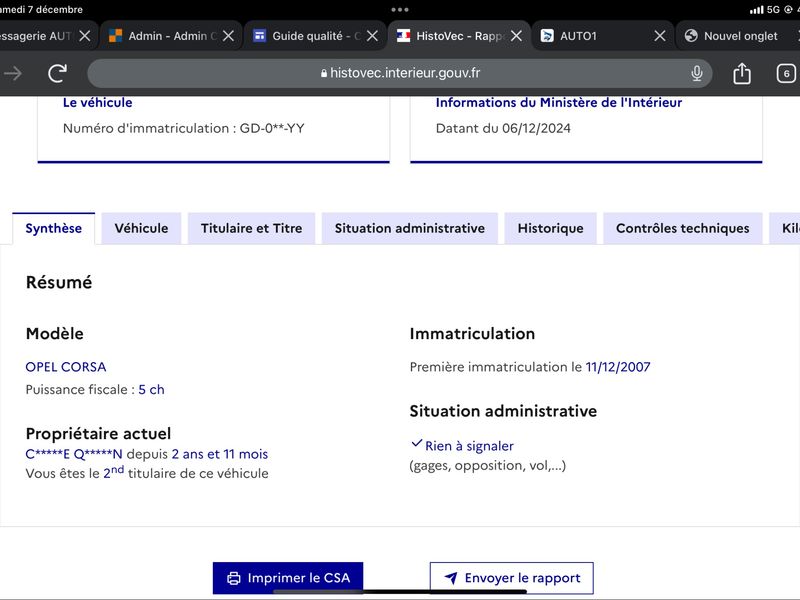Open the Contrôles techniques tab
800x600 pixels.
683,228
